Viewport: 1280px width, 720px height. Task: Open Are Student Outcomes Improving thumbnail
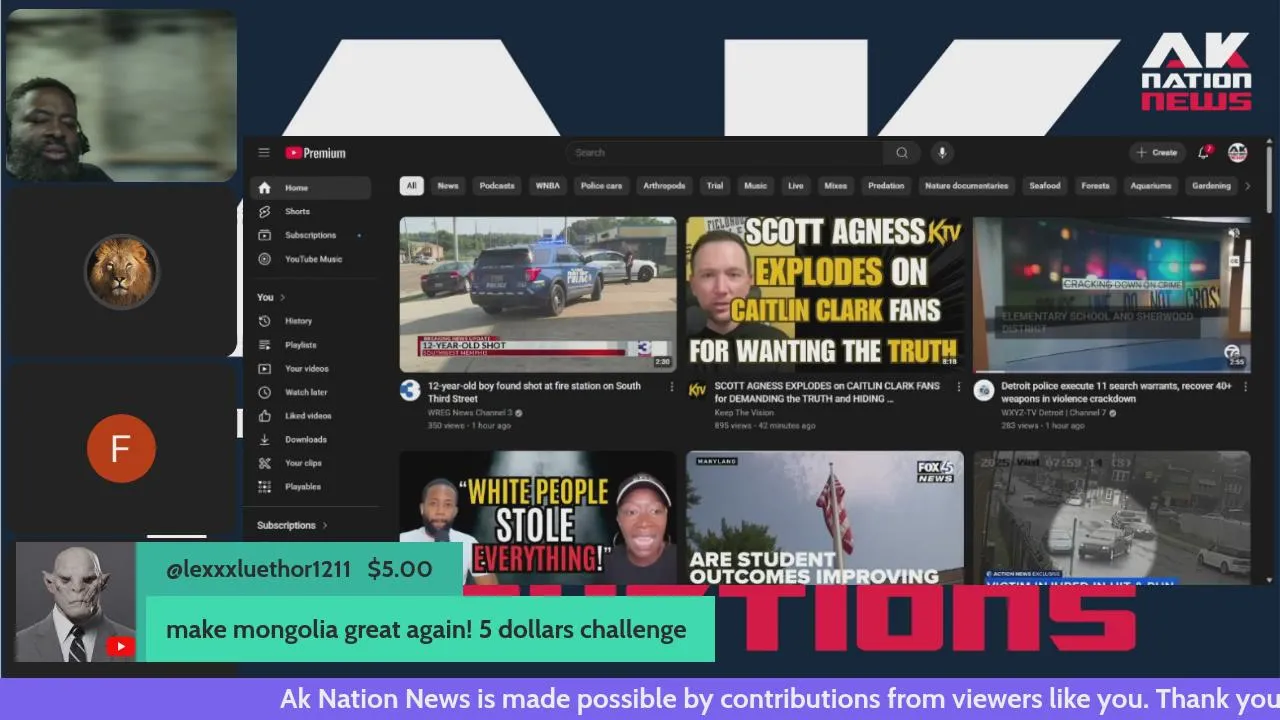(x=825, y=518)
